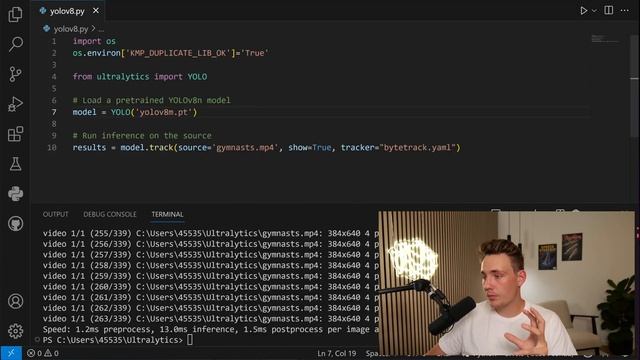Click terminal line video 1/1 (263/339)
The height and width of the screenshot is (360, 640).
click(x=210, y=319)
